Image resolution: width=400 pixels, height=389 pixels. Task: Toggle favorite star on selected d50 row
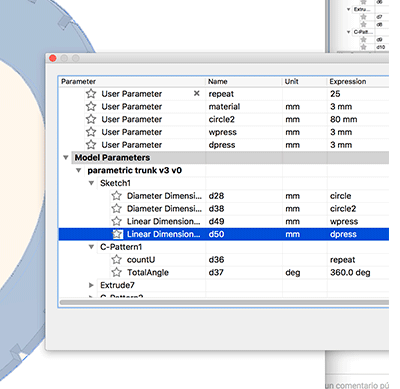(x=117, y=234)
